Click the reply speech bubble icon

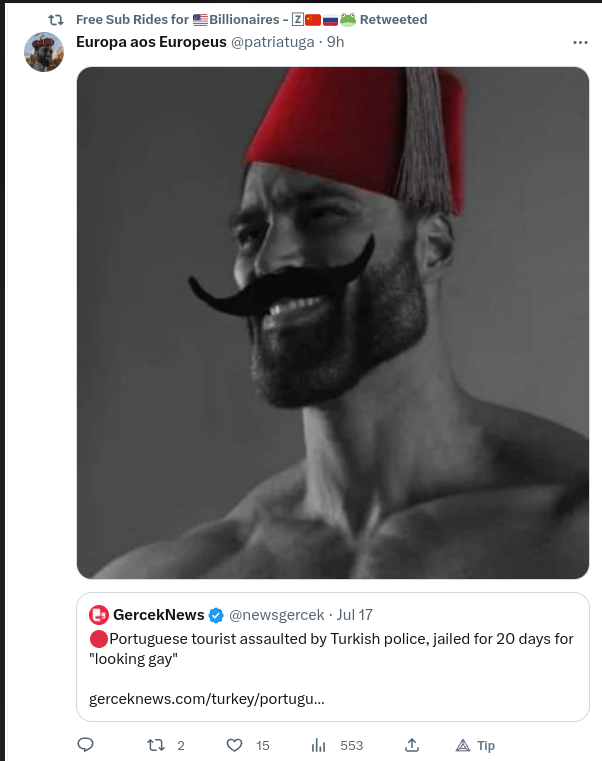click(x=86, y=745)
